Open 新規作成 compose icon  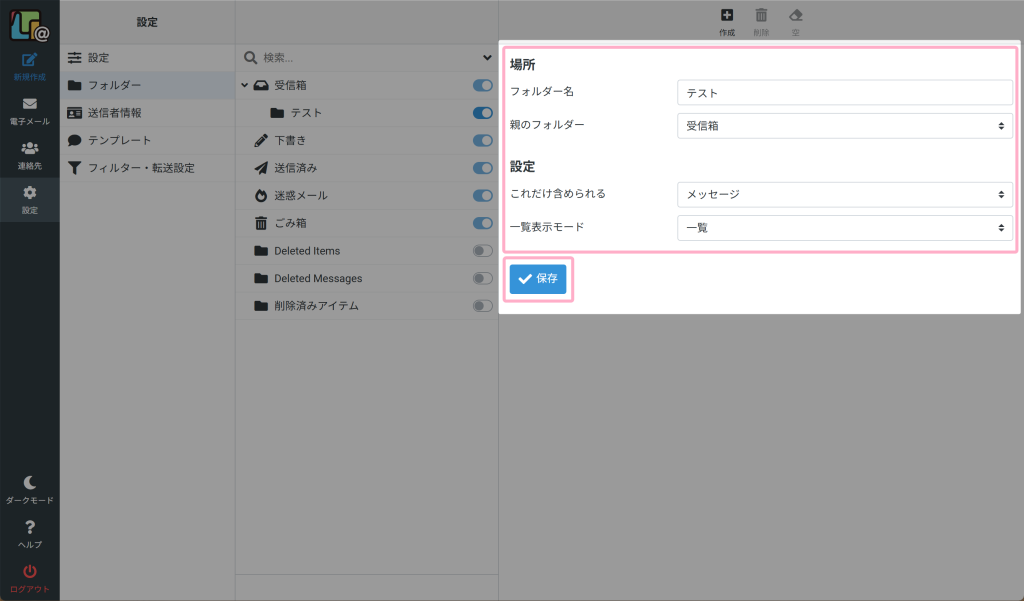[29, 60]
